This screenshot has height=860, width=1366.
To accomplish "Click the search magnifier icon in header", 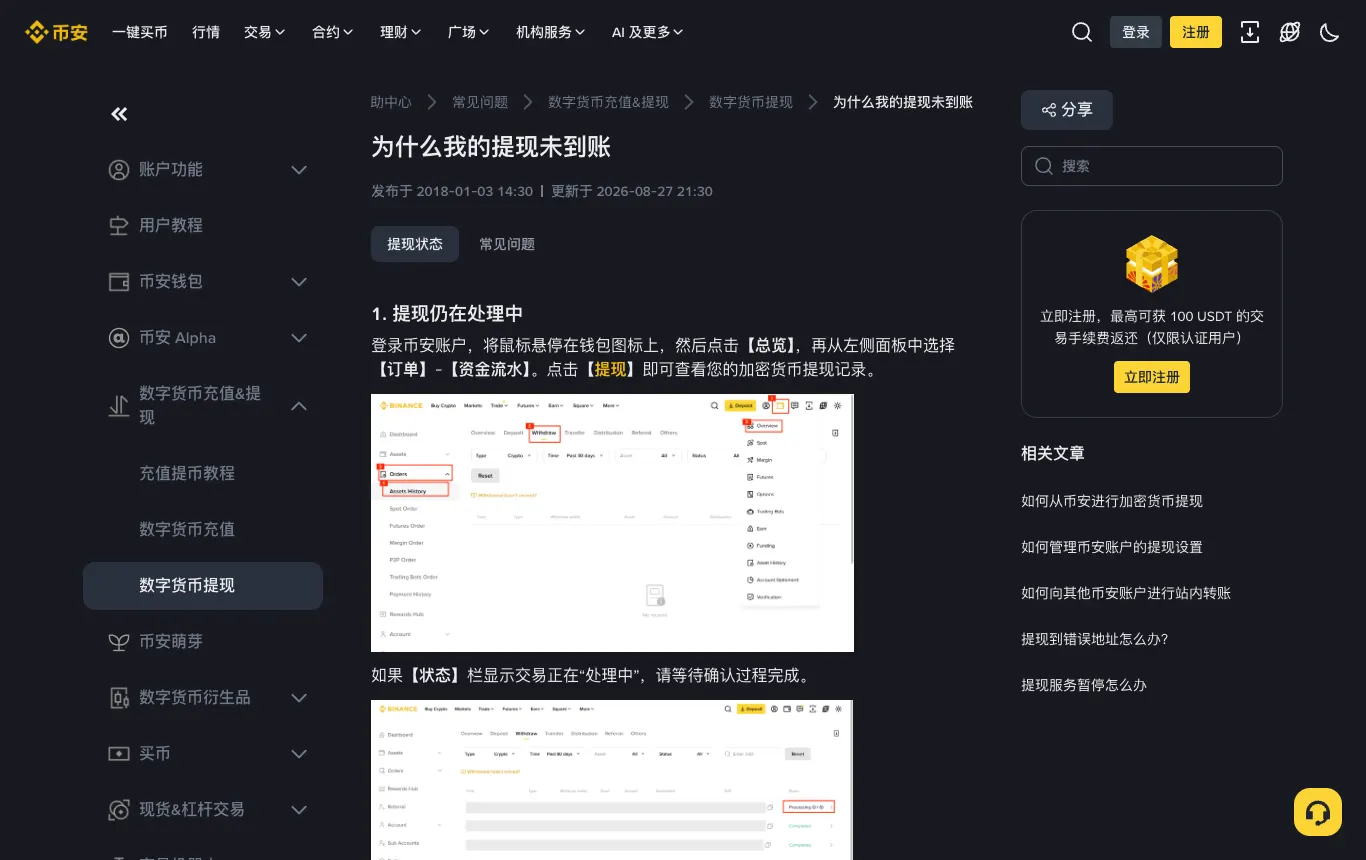I will [x=1082, y=32].
